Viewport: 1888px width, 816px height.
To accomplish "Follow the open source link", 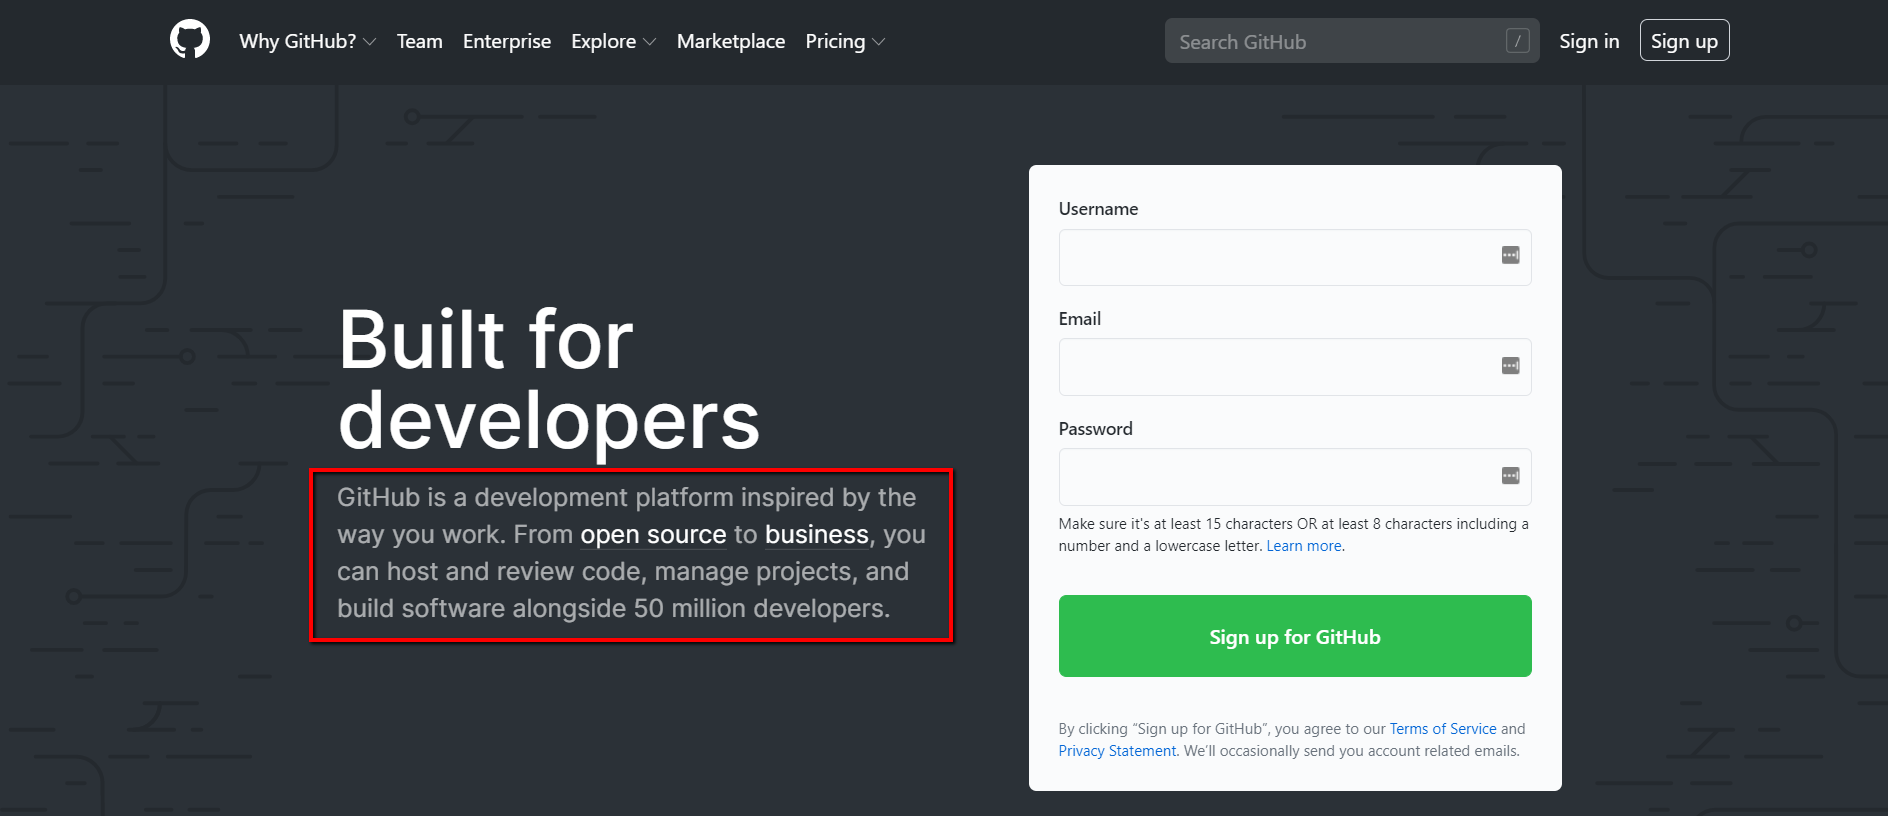I will pos(653,535).
